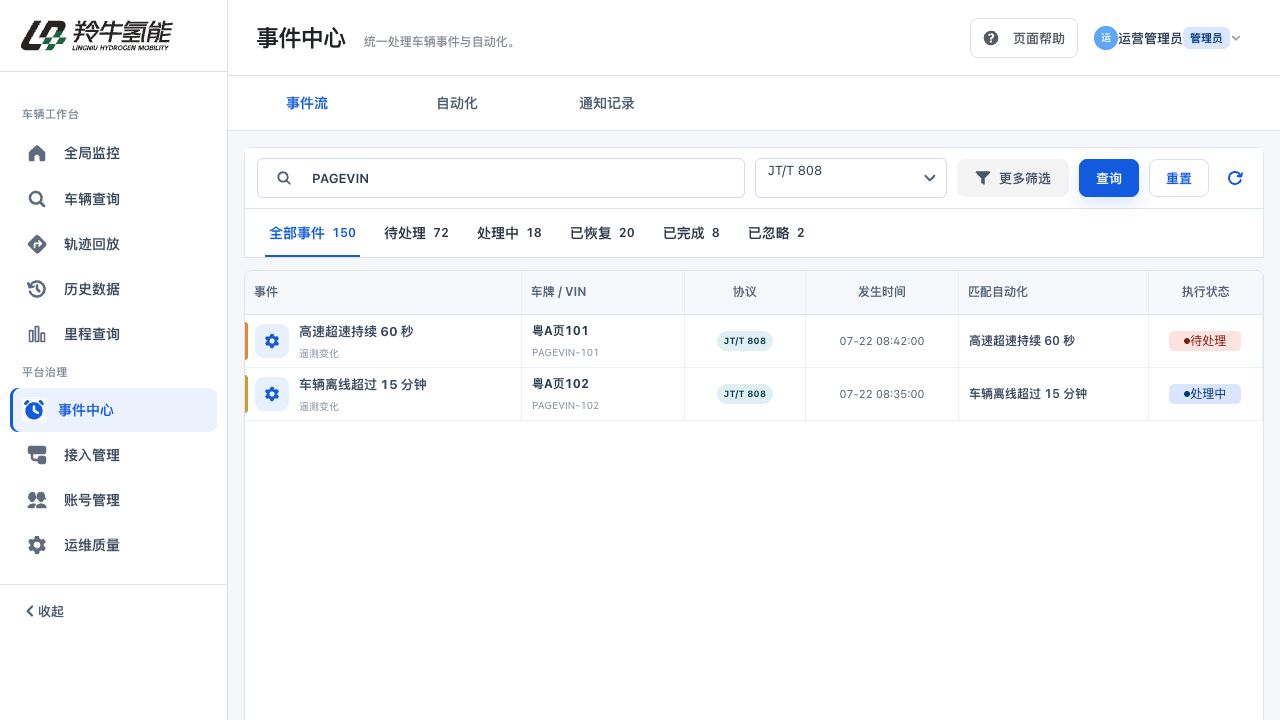The height and width of the screenshot is (720, 1280).
Task: Switch to the 自动化 tab
Action: pos(457,103)
